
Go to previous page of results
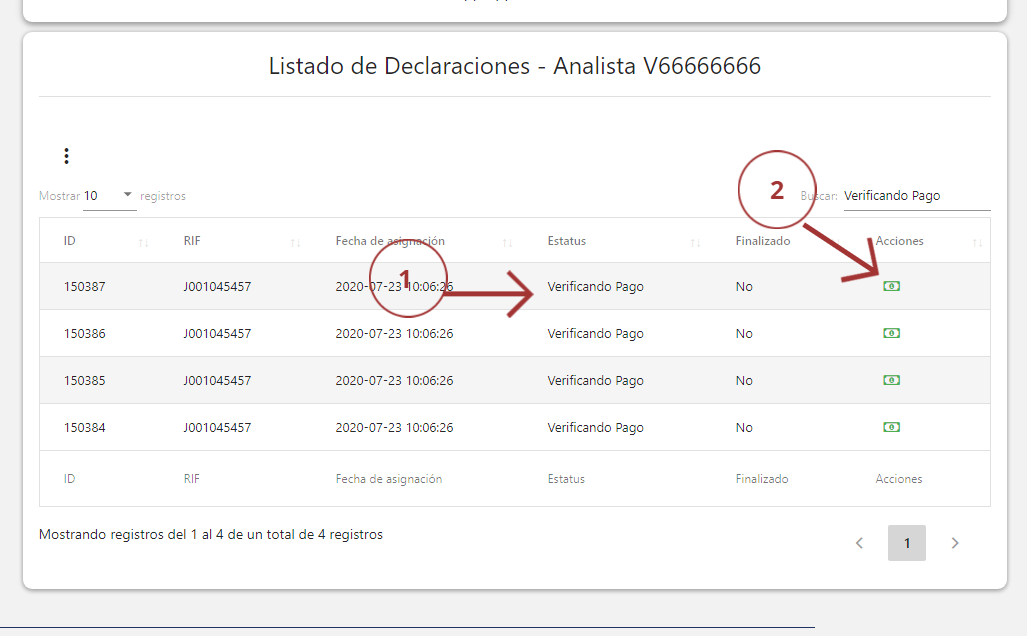[x=859, y=543]
